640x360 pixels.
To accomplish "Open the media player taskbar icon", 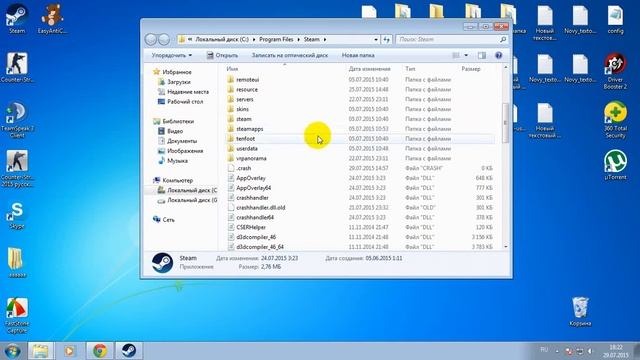I will [69, 351].
